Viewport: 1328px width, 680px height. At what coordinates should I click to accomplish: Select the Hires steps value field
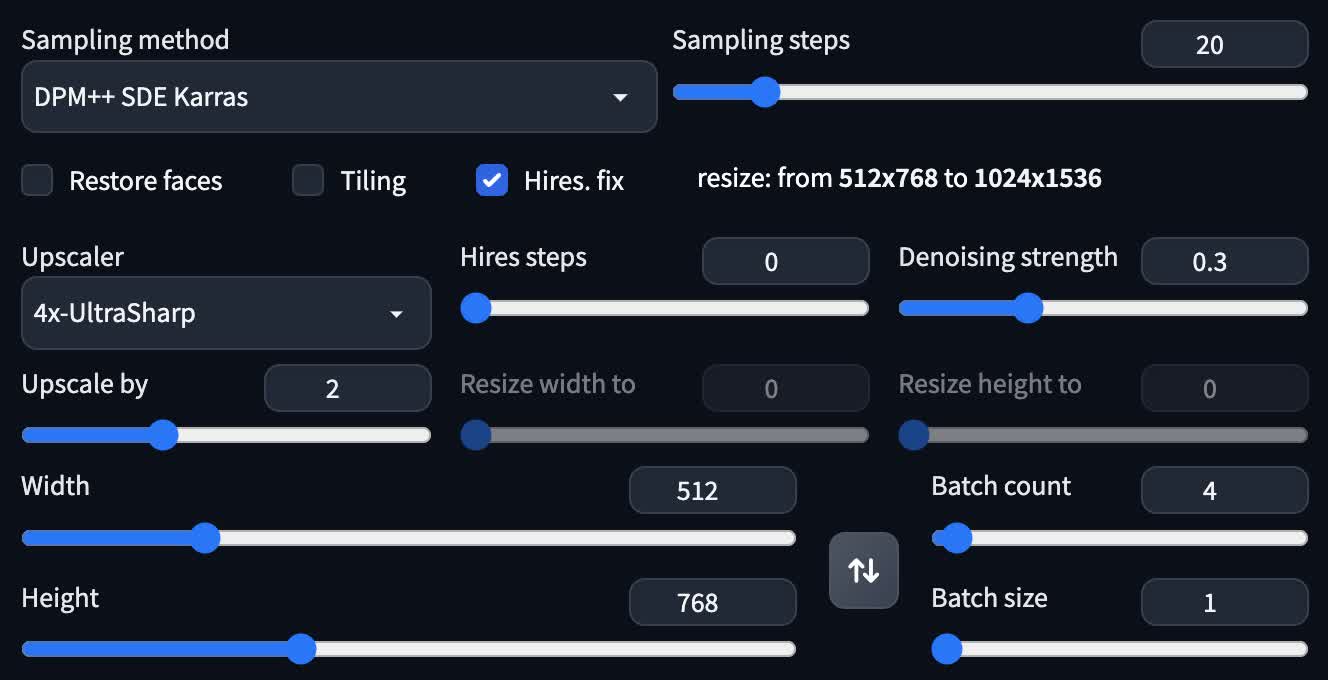coord(785,261)
